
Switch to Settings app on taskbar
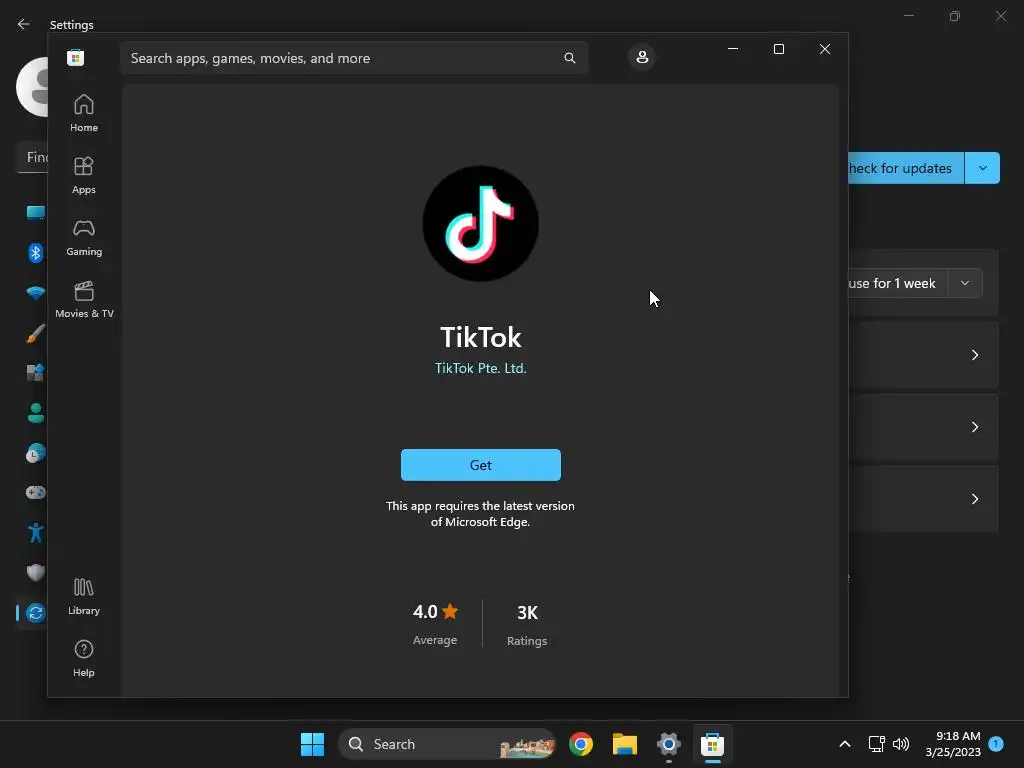[669, 744]
